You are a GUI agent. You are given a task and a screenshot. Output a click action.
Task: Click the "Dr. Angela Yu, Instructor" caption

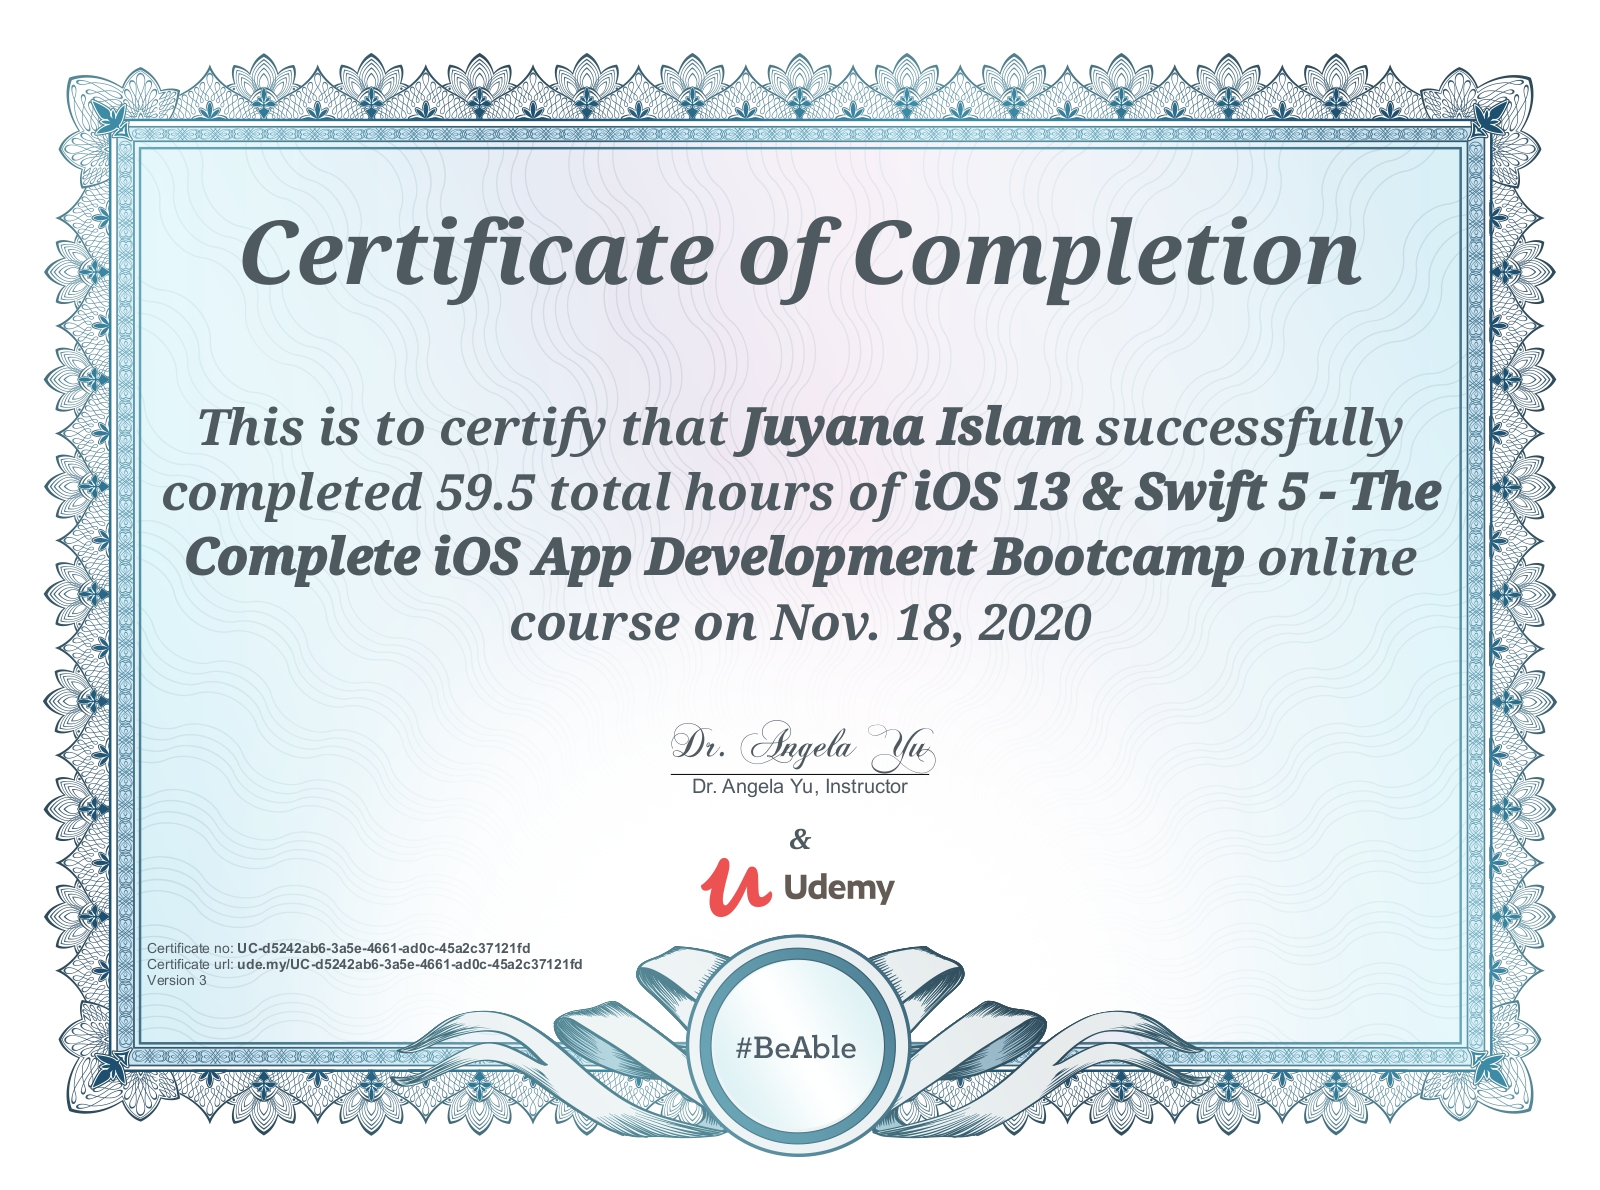pyautogui.click(x=800, y=787)
